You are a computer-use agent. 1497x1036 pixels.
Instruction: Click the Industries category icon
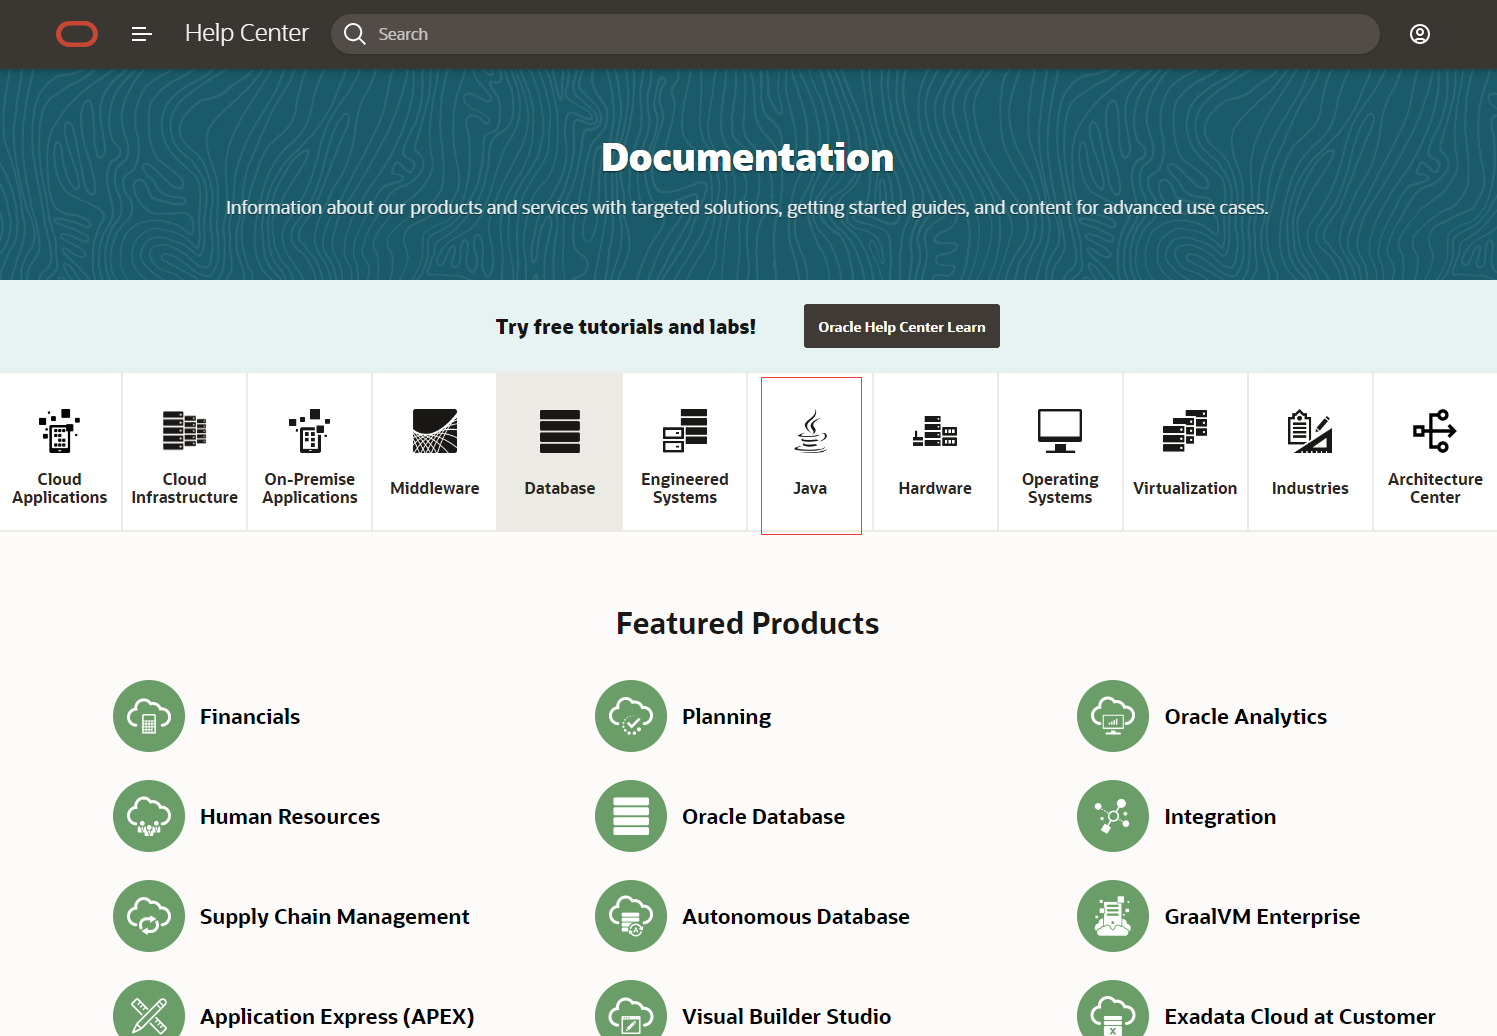click(1310, 431)
